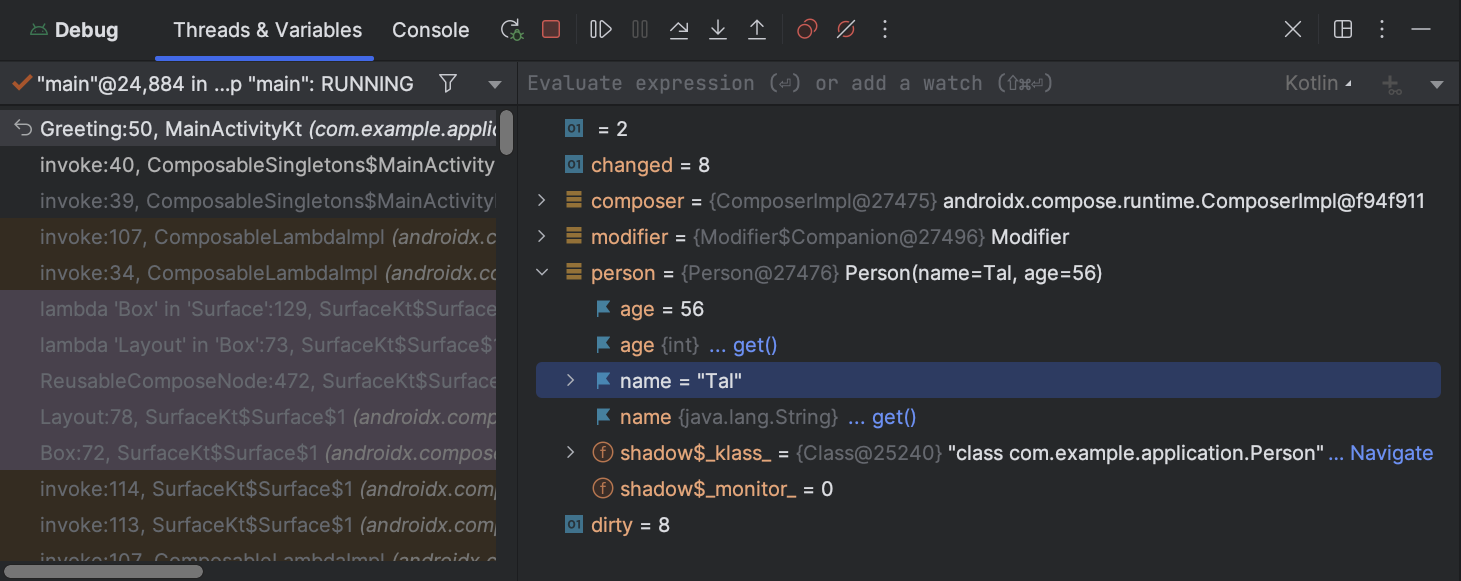This screenshot has width=1461, height=581.
Task: Click the Navigate link for shadow$_klass_
Action: coord(1390,453)
